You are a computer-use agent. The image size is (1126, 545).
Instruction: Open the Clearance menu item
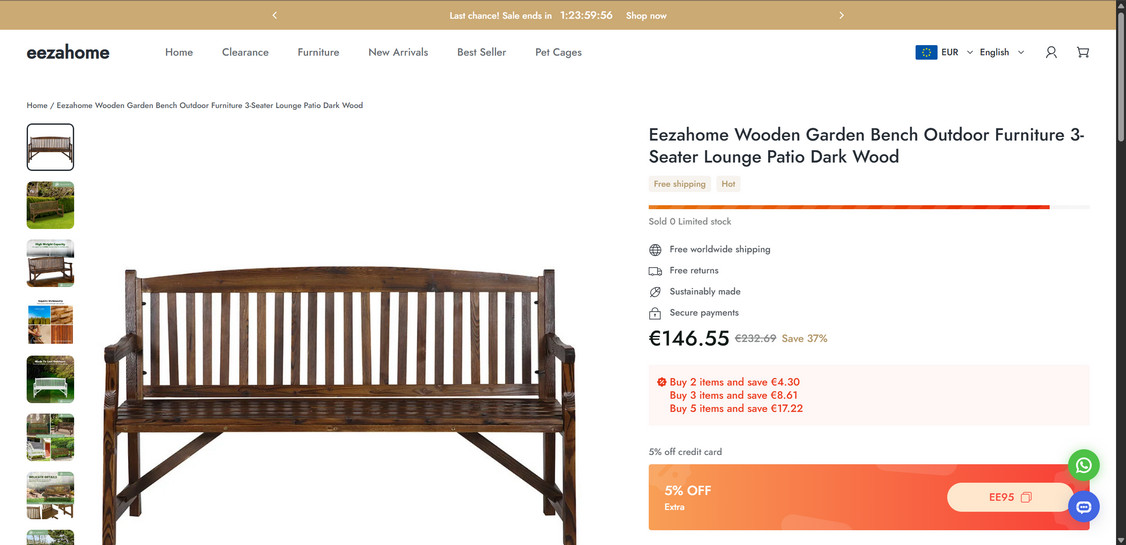point(245,52)
